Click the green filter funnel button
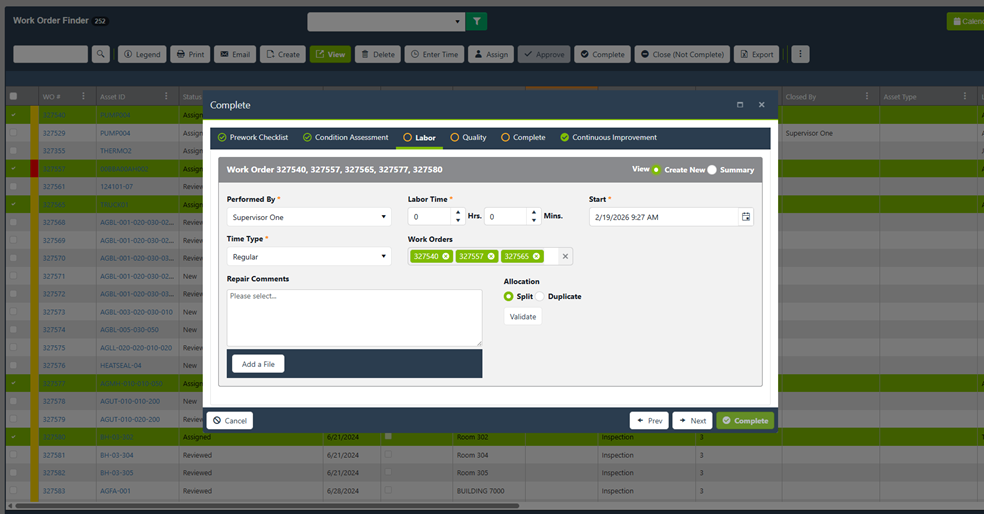This screenshot has width=984, height=514. (476, 21)
